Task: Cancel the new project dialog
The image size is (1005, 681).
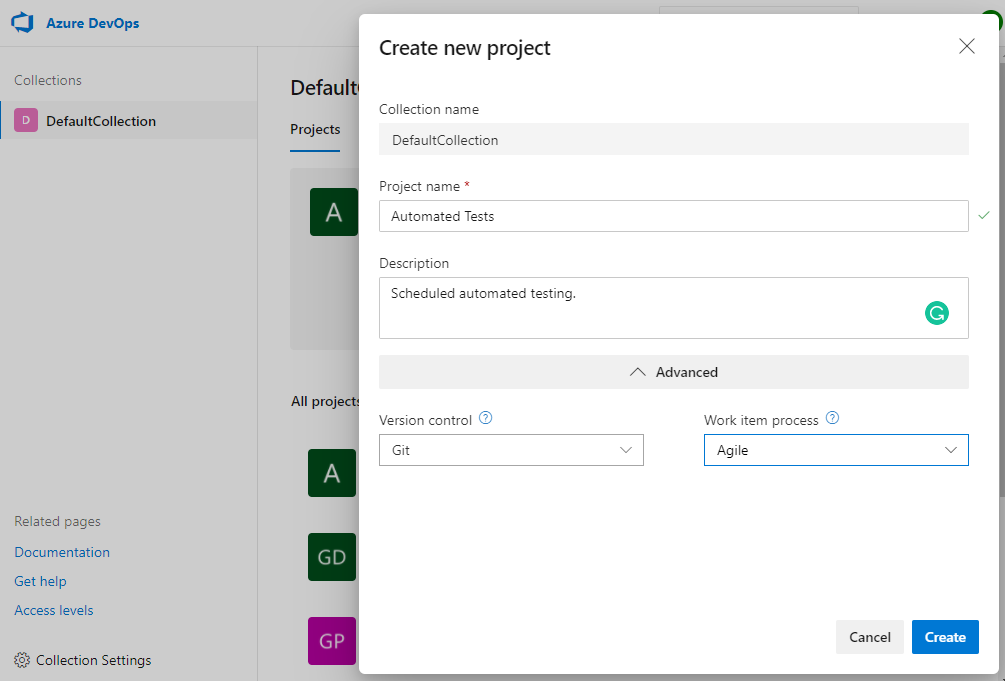Action: click(x=869, y=637)
